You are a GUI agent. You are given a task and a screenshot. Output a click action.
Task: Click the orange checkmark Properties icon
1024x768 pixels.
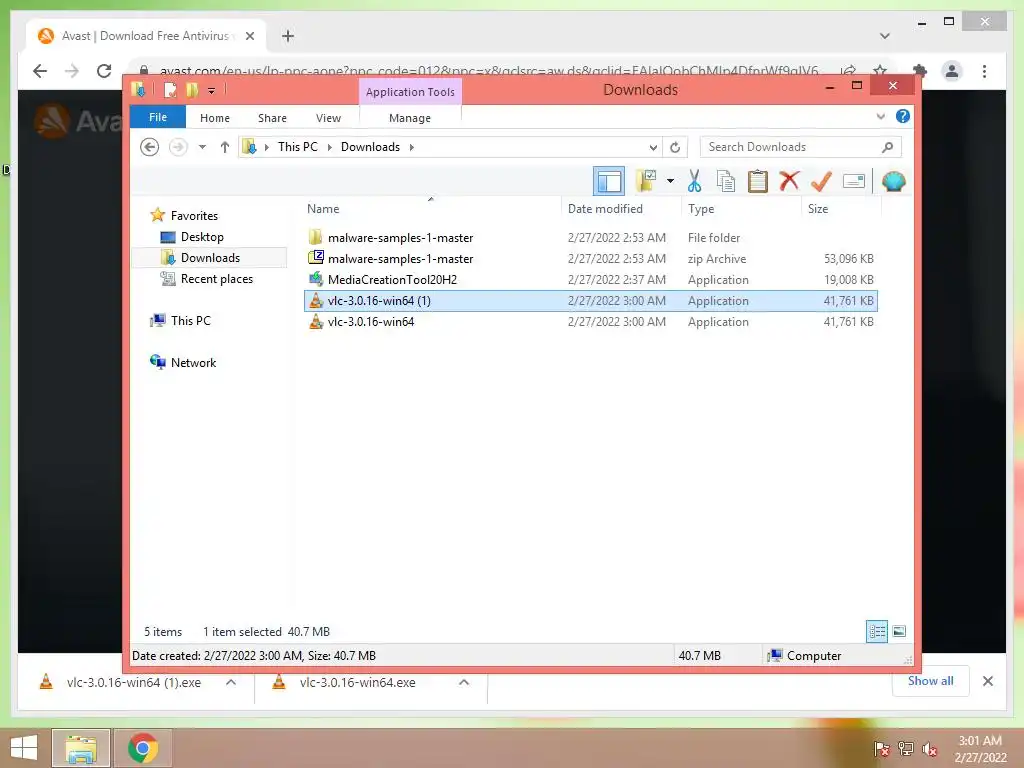pyautogui.click(x=821, y=182)
